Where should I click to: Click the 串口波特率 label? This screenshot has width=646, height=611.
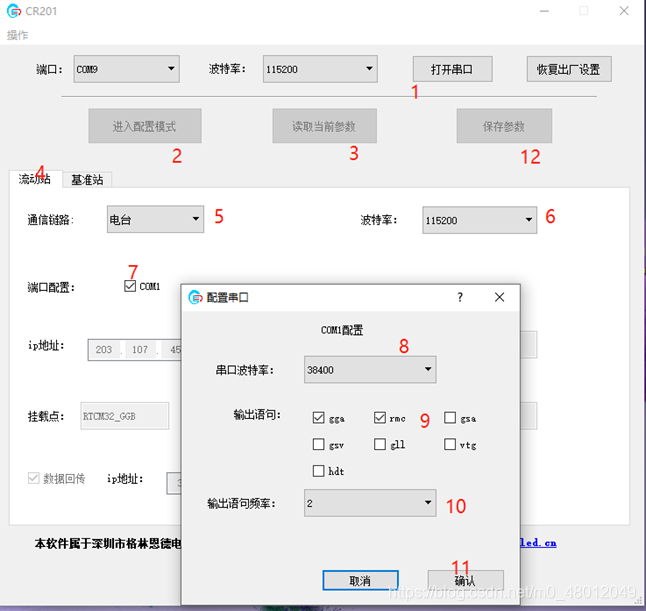coord(245,370)
